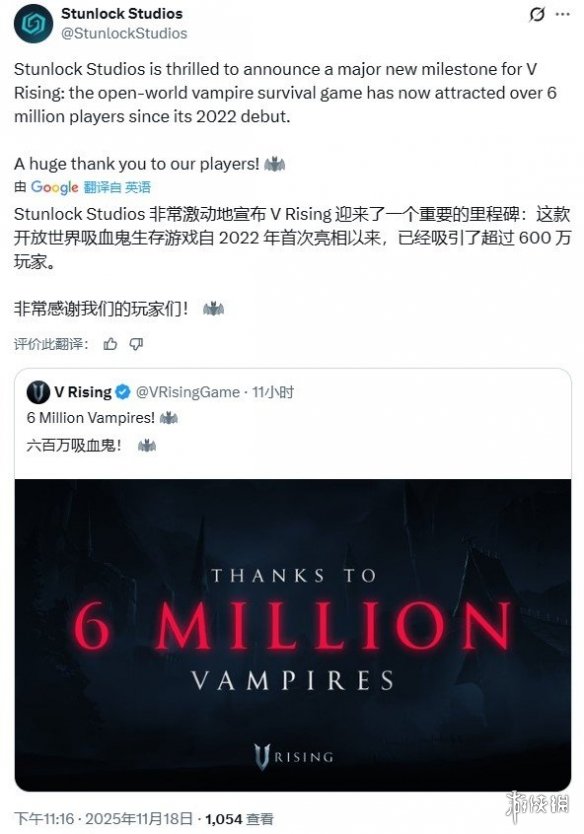Click the 11小时 timestamp of quoted tweet
The width and height of the screenshot is (584, 834).
pyautogui.click(x=273, y=392)
